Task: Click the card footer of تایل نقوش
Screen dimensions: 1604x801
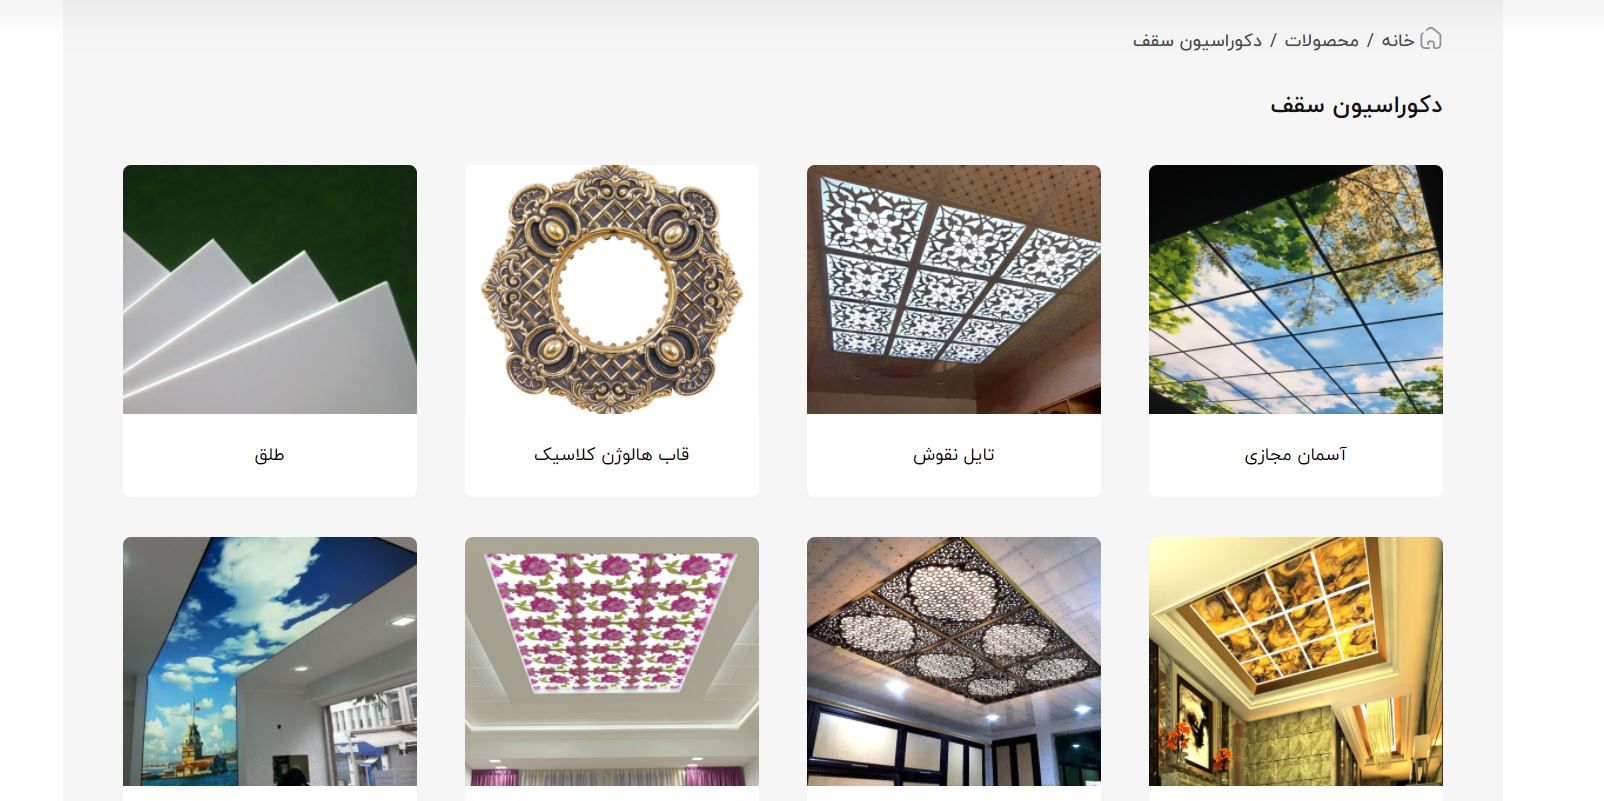Action: pos(953,455)
